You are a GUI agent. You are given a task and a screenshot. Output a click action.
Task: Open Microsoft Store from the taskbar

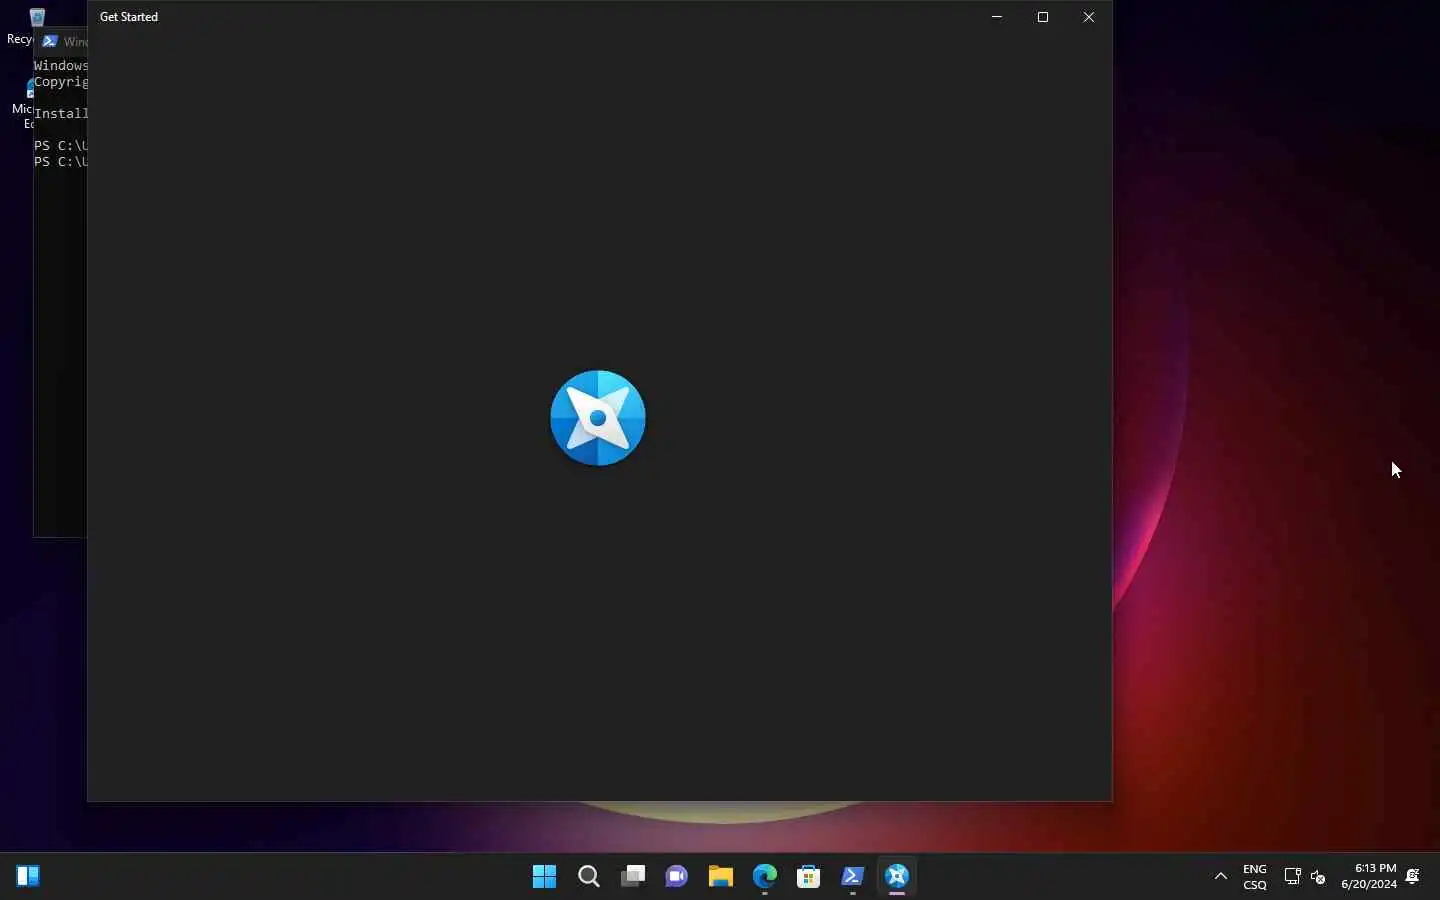coord(809,877)
